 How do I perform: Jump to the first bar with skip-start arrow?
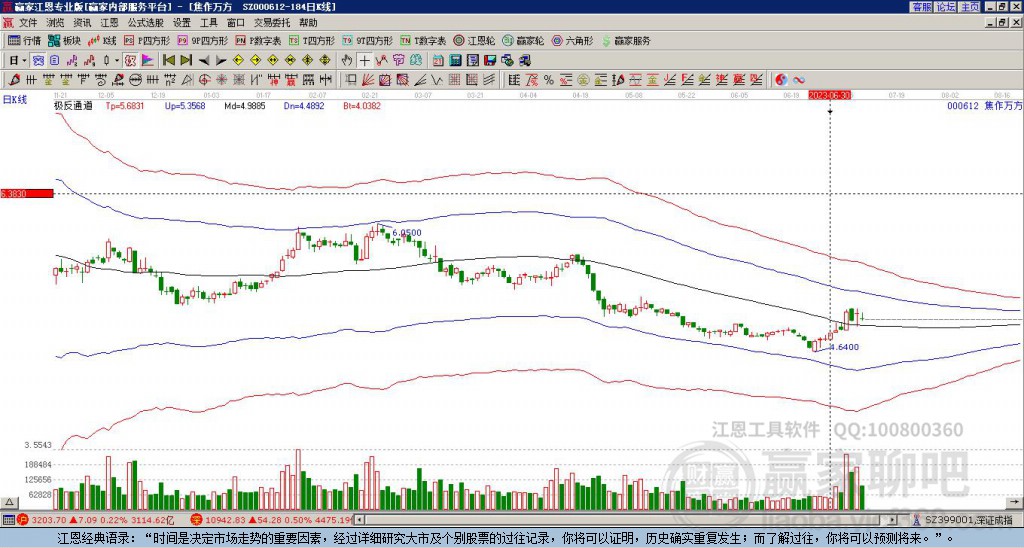tap(168, 61)
